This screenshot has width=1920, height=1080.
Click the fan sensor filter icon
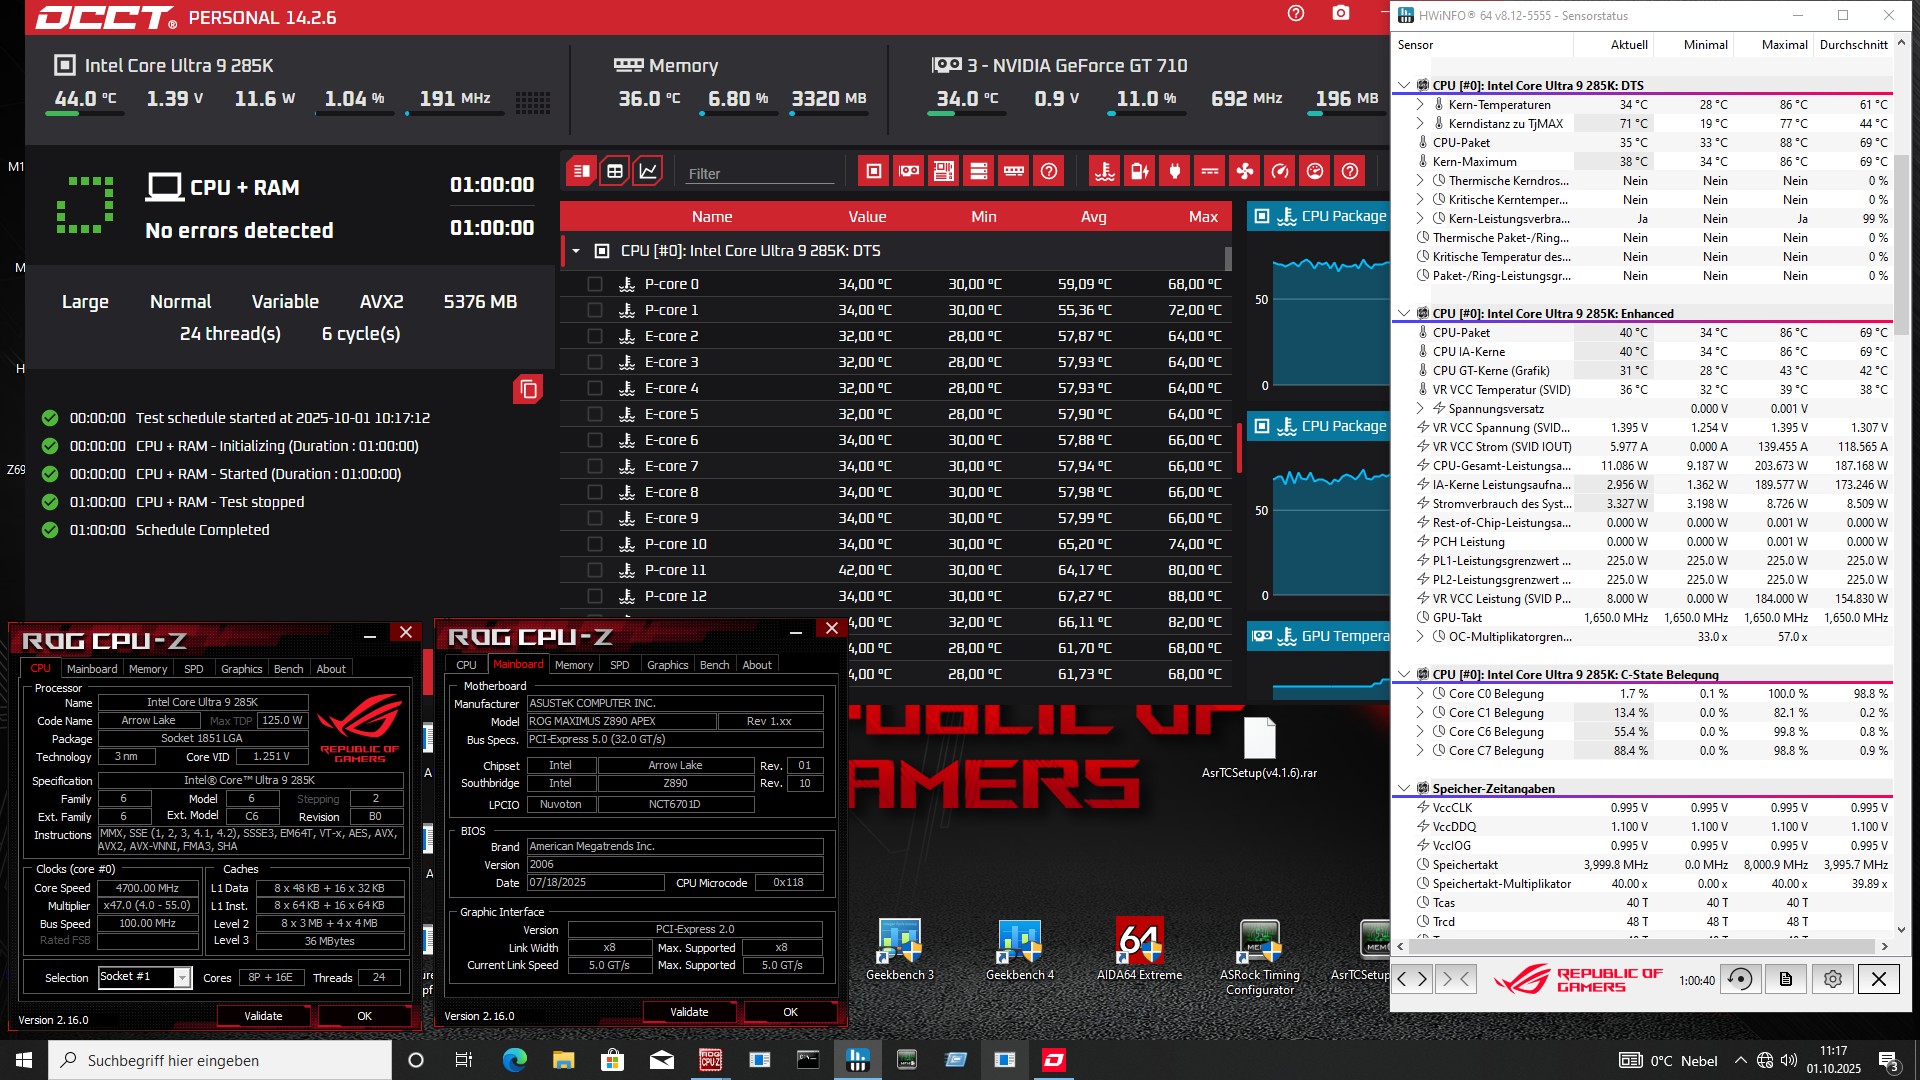pos(1244,171)
